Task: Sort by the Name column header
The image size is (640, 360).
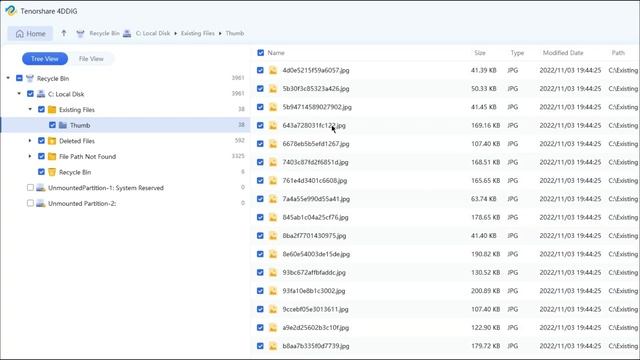Action: click(276, 53)
